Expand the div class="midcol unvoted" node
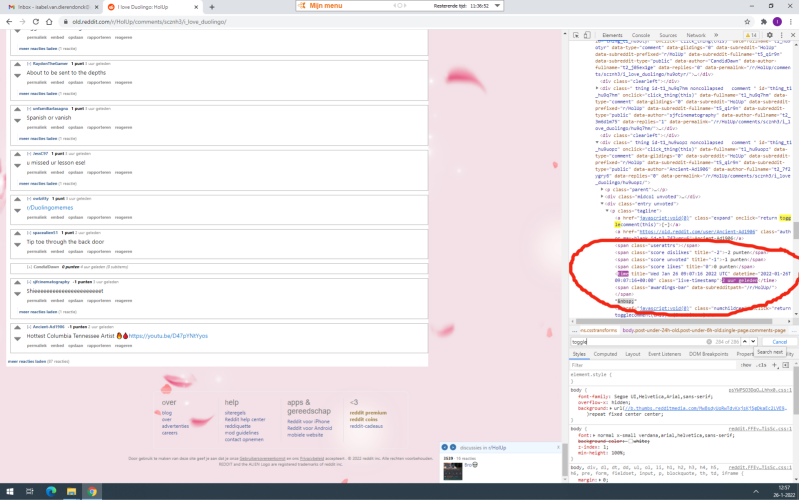Image resolution: width=799 pixels, height=500 pixels. click(602, 197)
